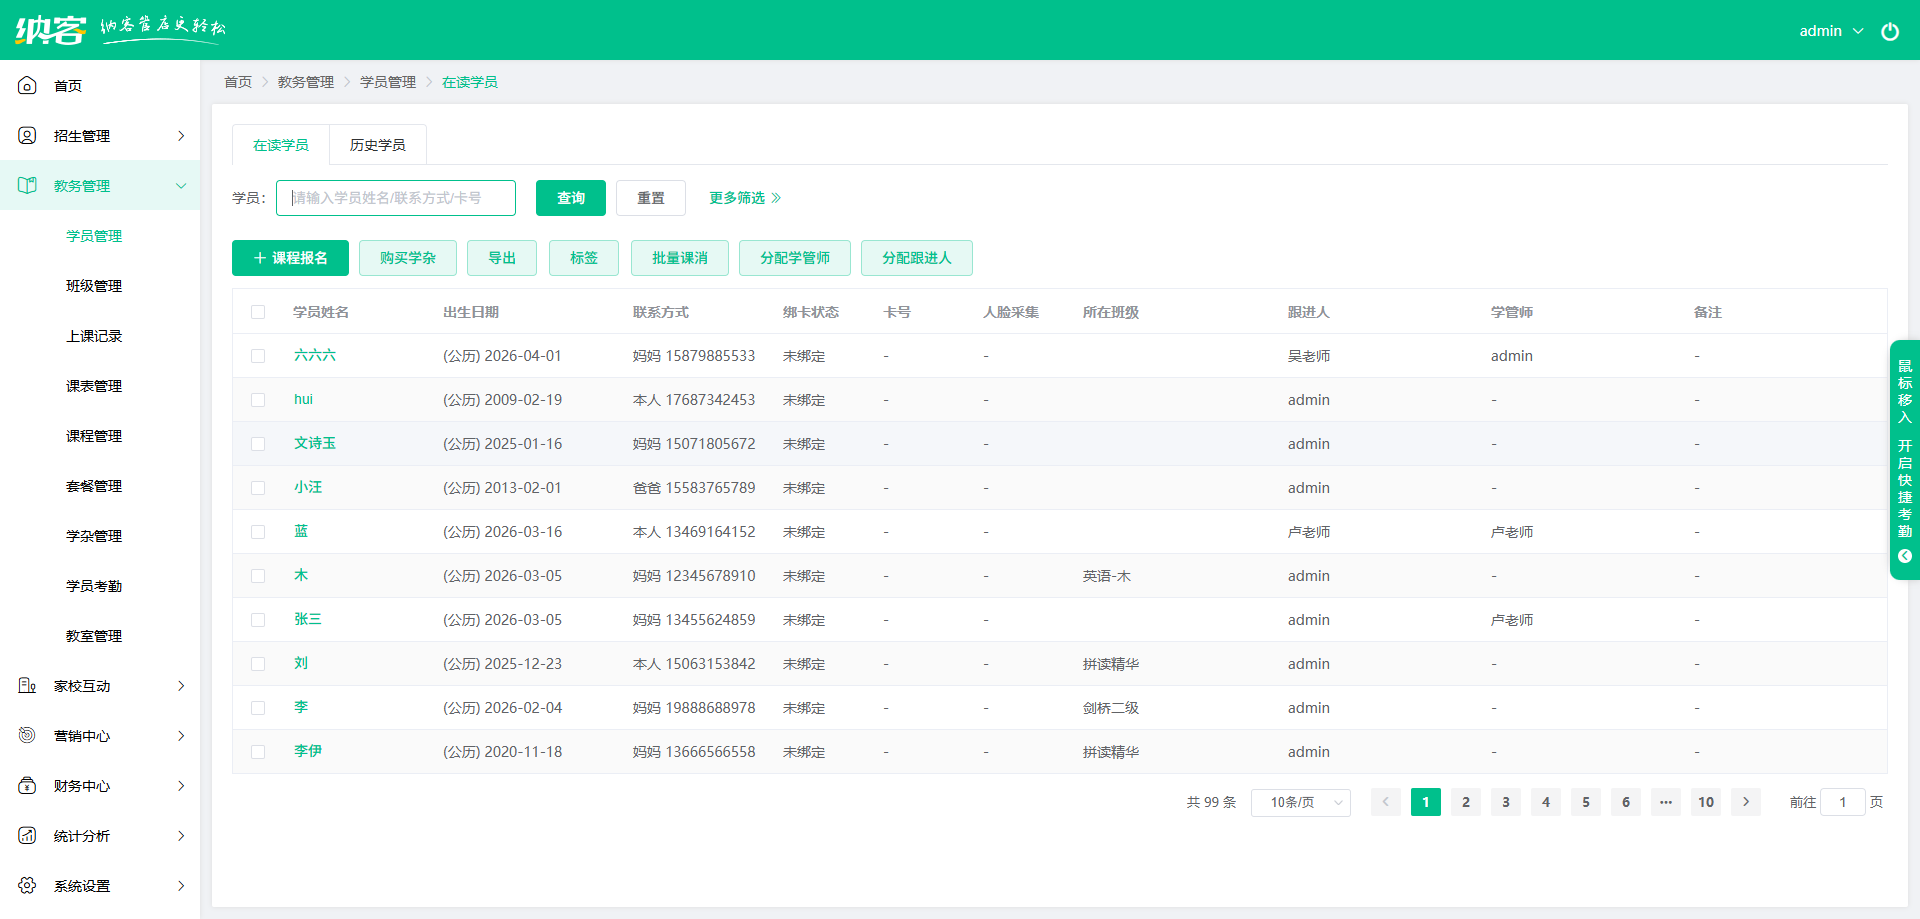The height and width of the screenshot is (919, 1920).
Task: Open 班级管理 in the sidebar
Action: click(x=94, y=286)
